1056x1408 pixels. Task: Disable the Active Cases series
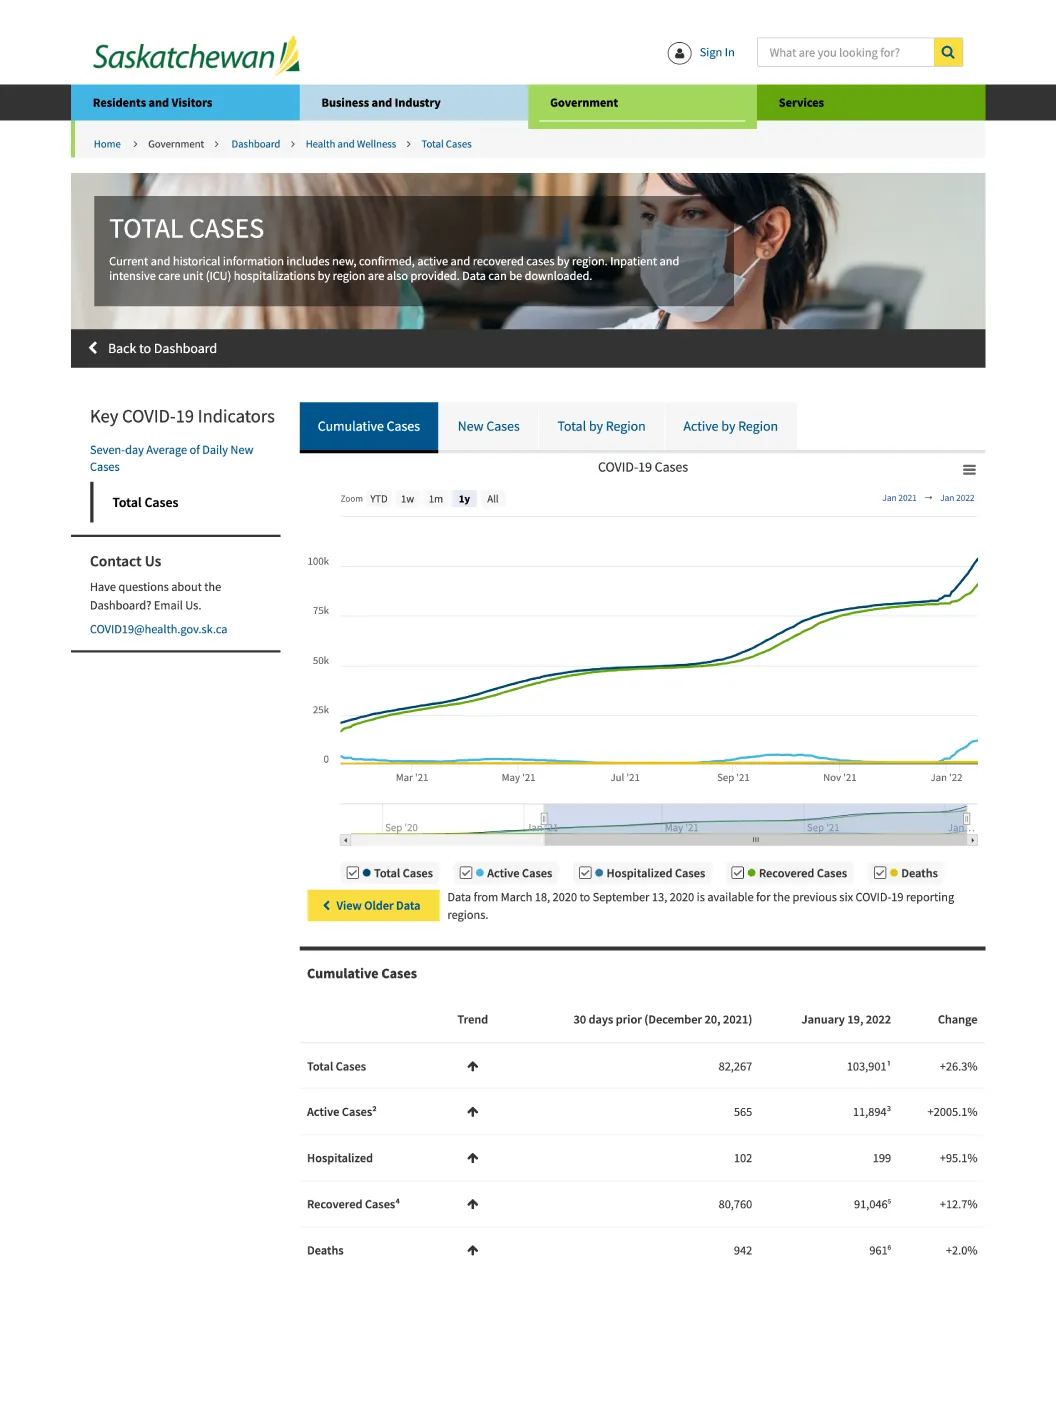click(465, 872)
